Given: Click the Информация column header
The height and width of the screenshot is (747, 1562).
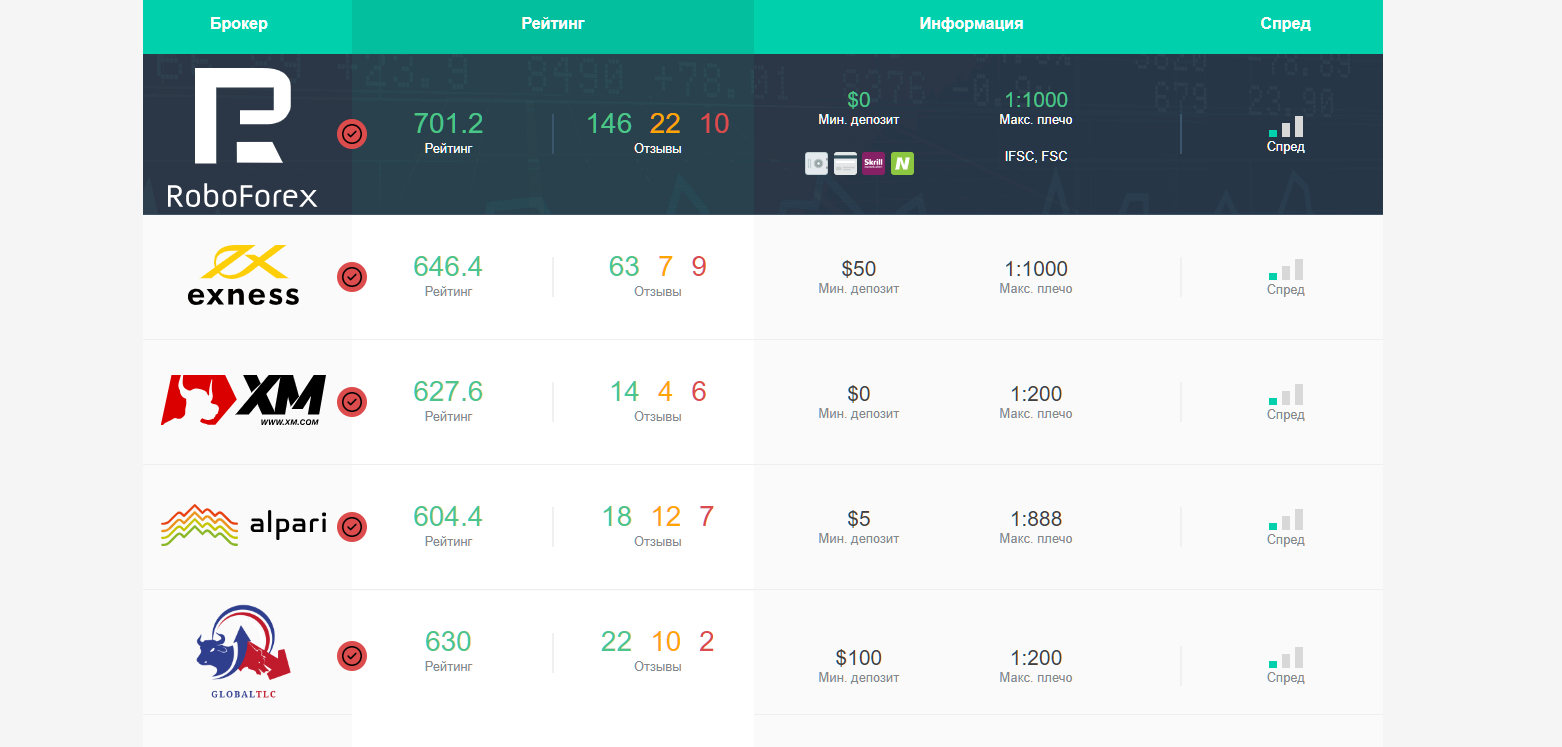Looking at the screenshot, I should pyautogui.click(x=971, y=24).
